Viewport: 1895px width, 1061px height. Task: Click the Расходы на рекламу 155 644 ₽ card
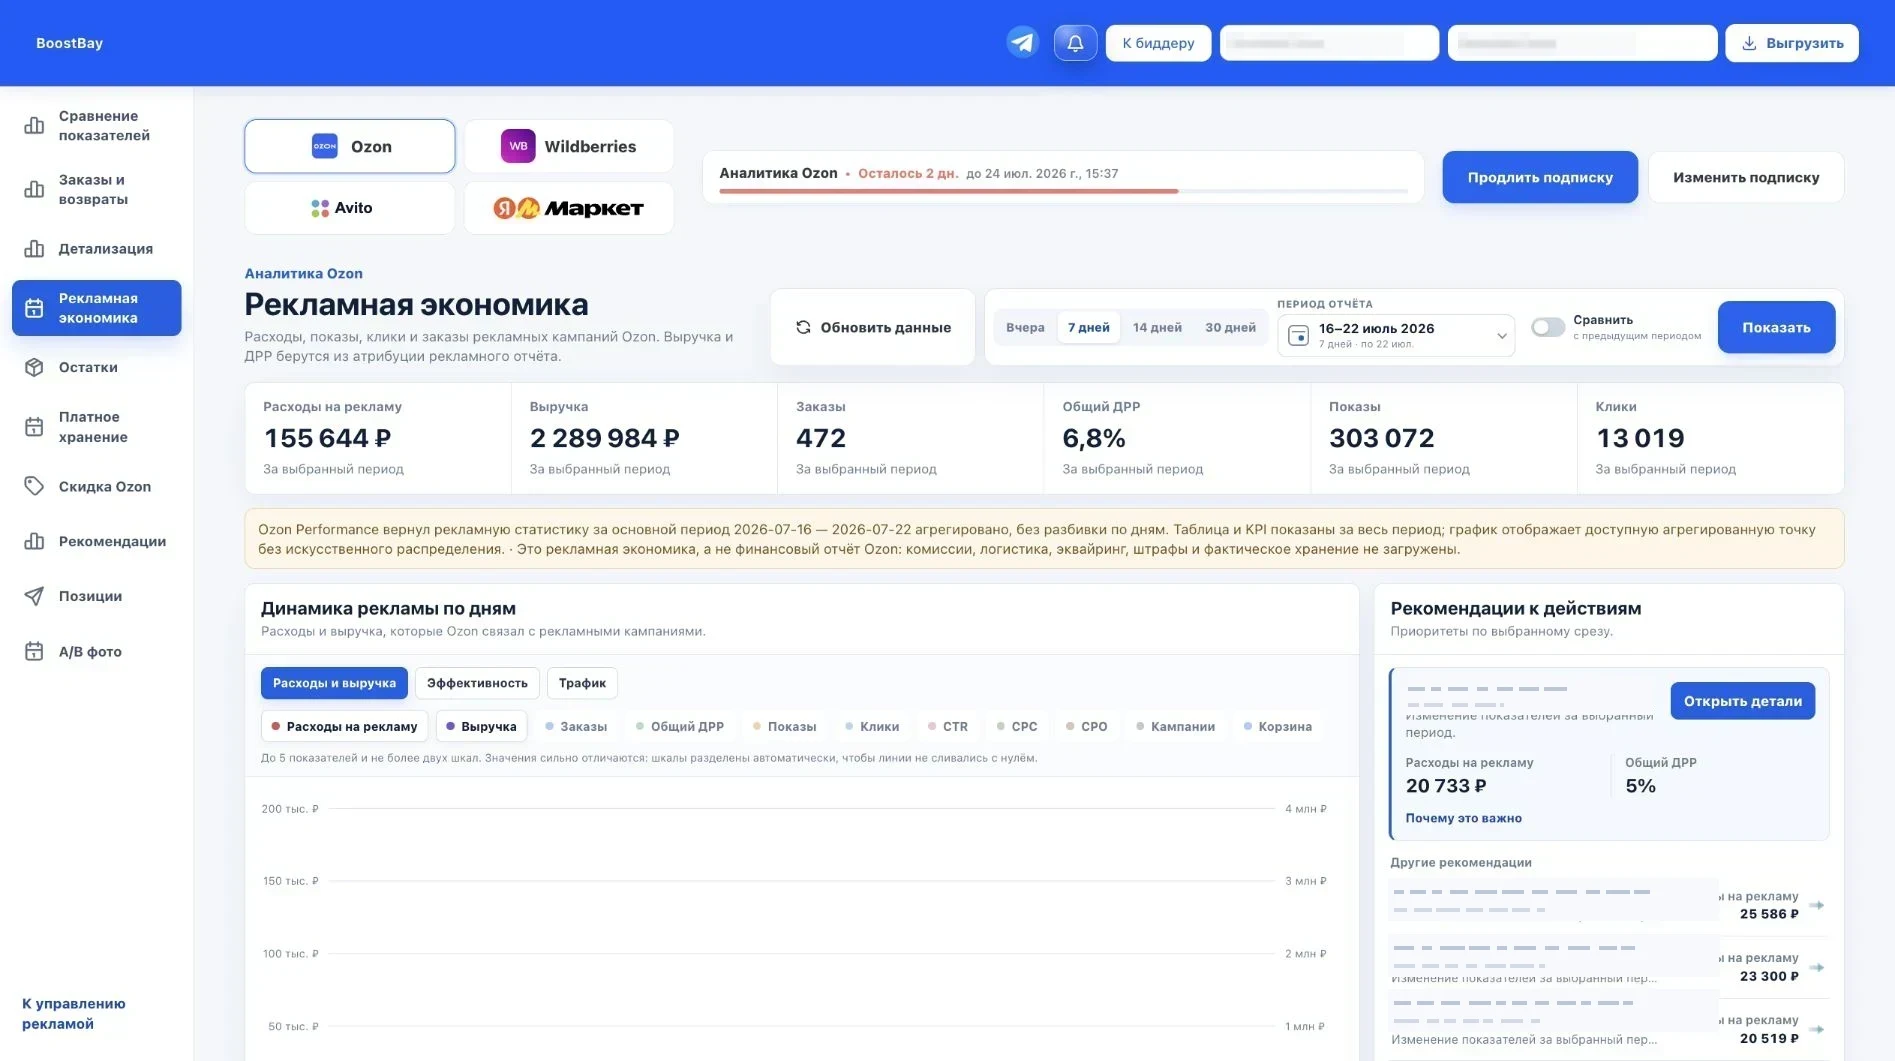[x=378, y=438]
